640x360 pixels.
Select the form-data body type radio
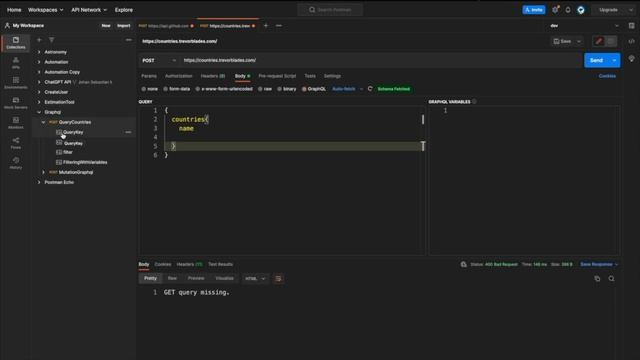(x=166, y=89)
